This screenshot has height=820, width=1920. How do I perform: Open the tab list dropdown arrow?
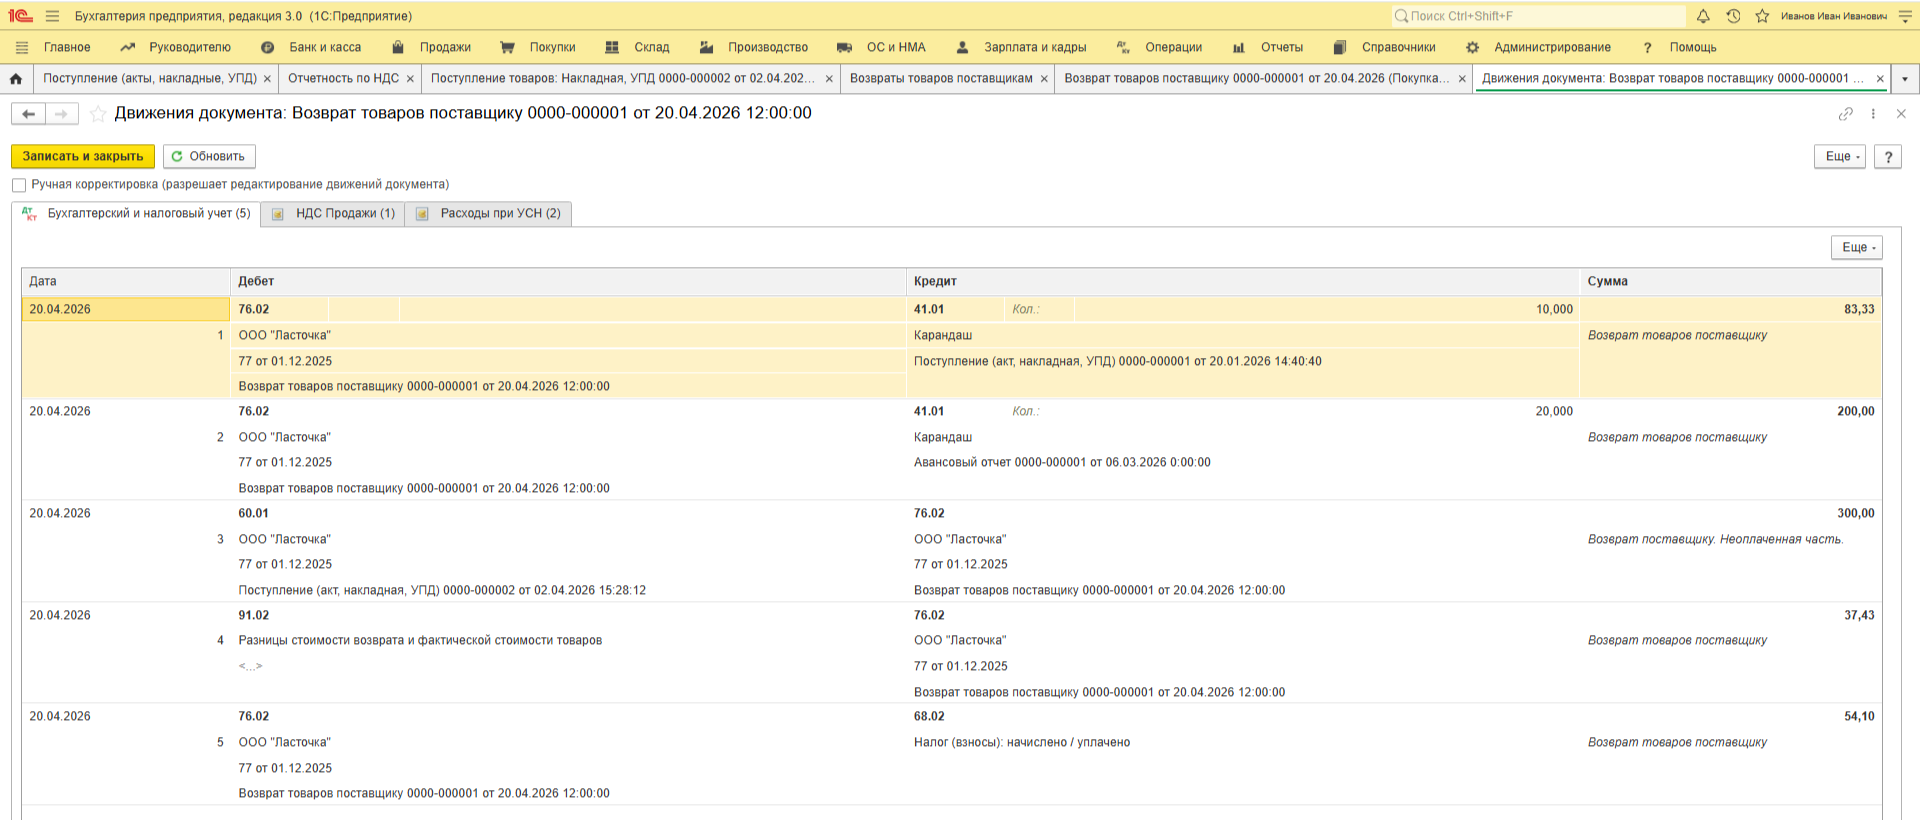coord(1904,79)
